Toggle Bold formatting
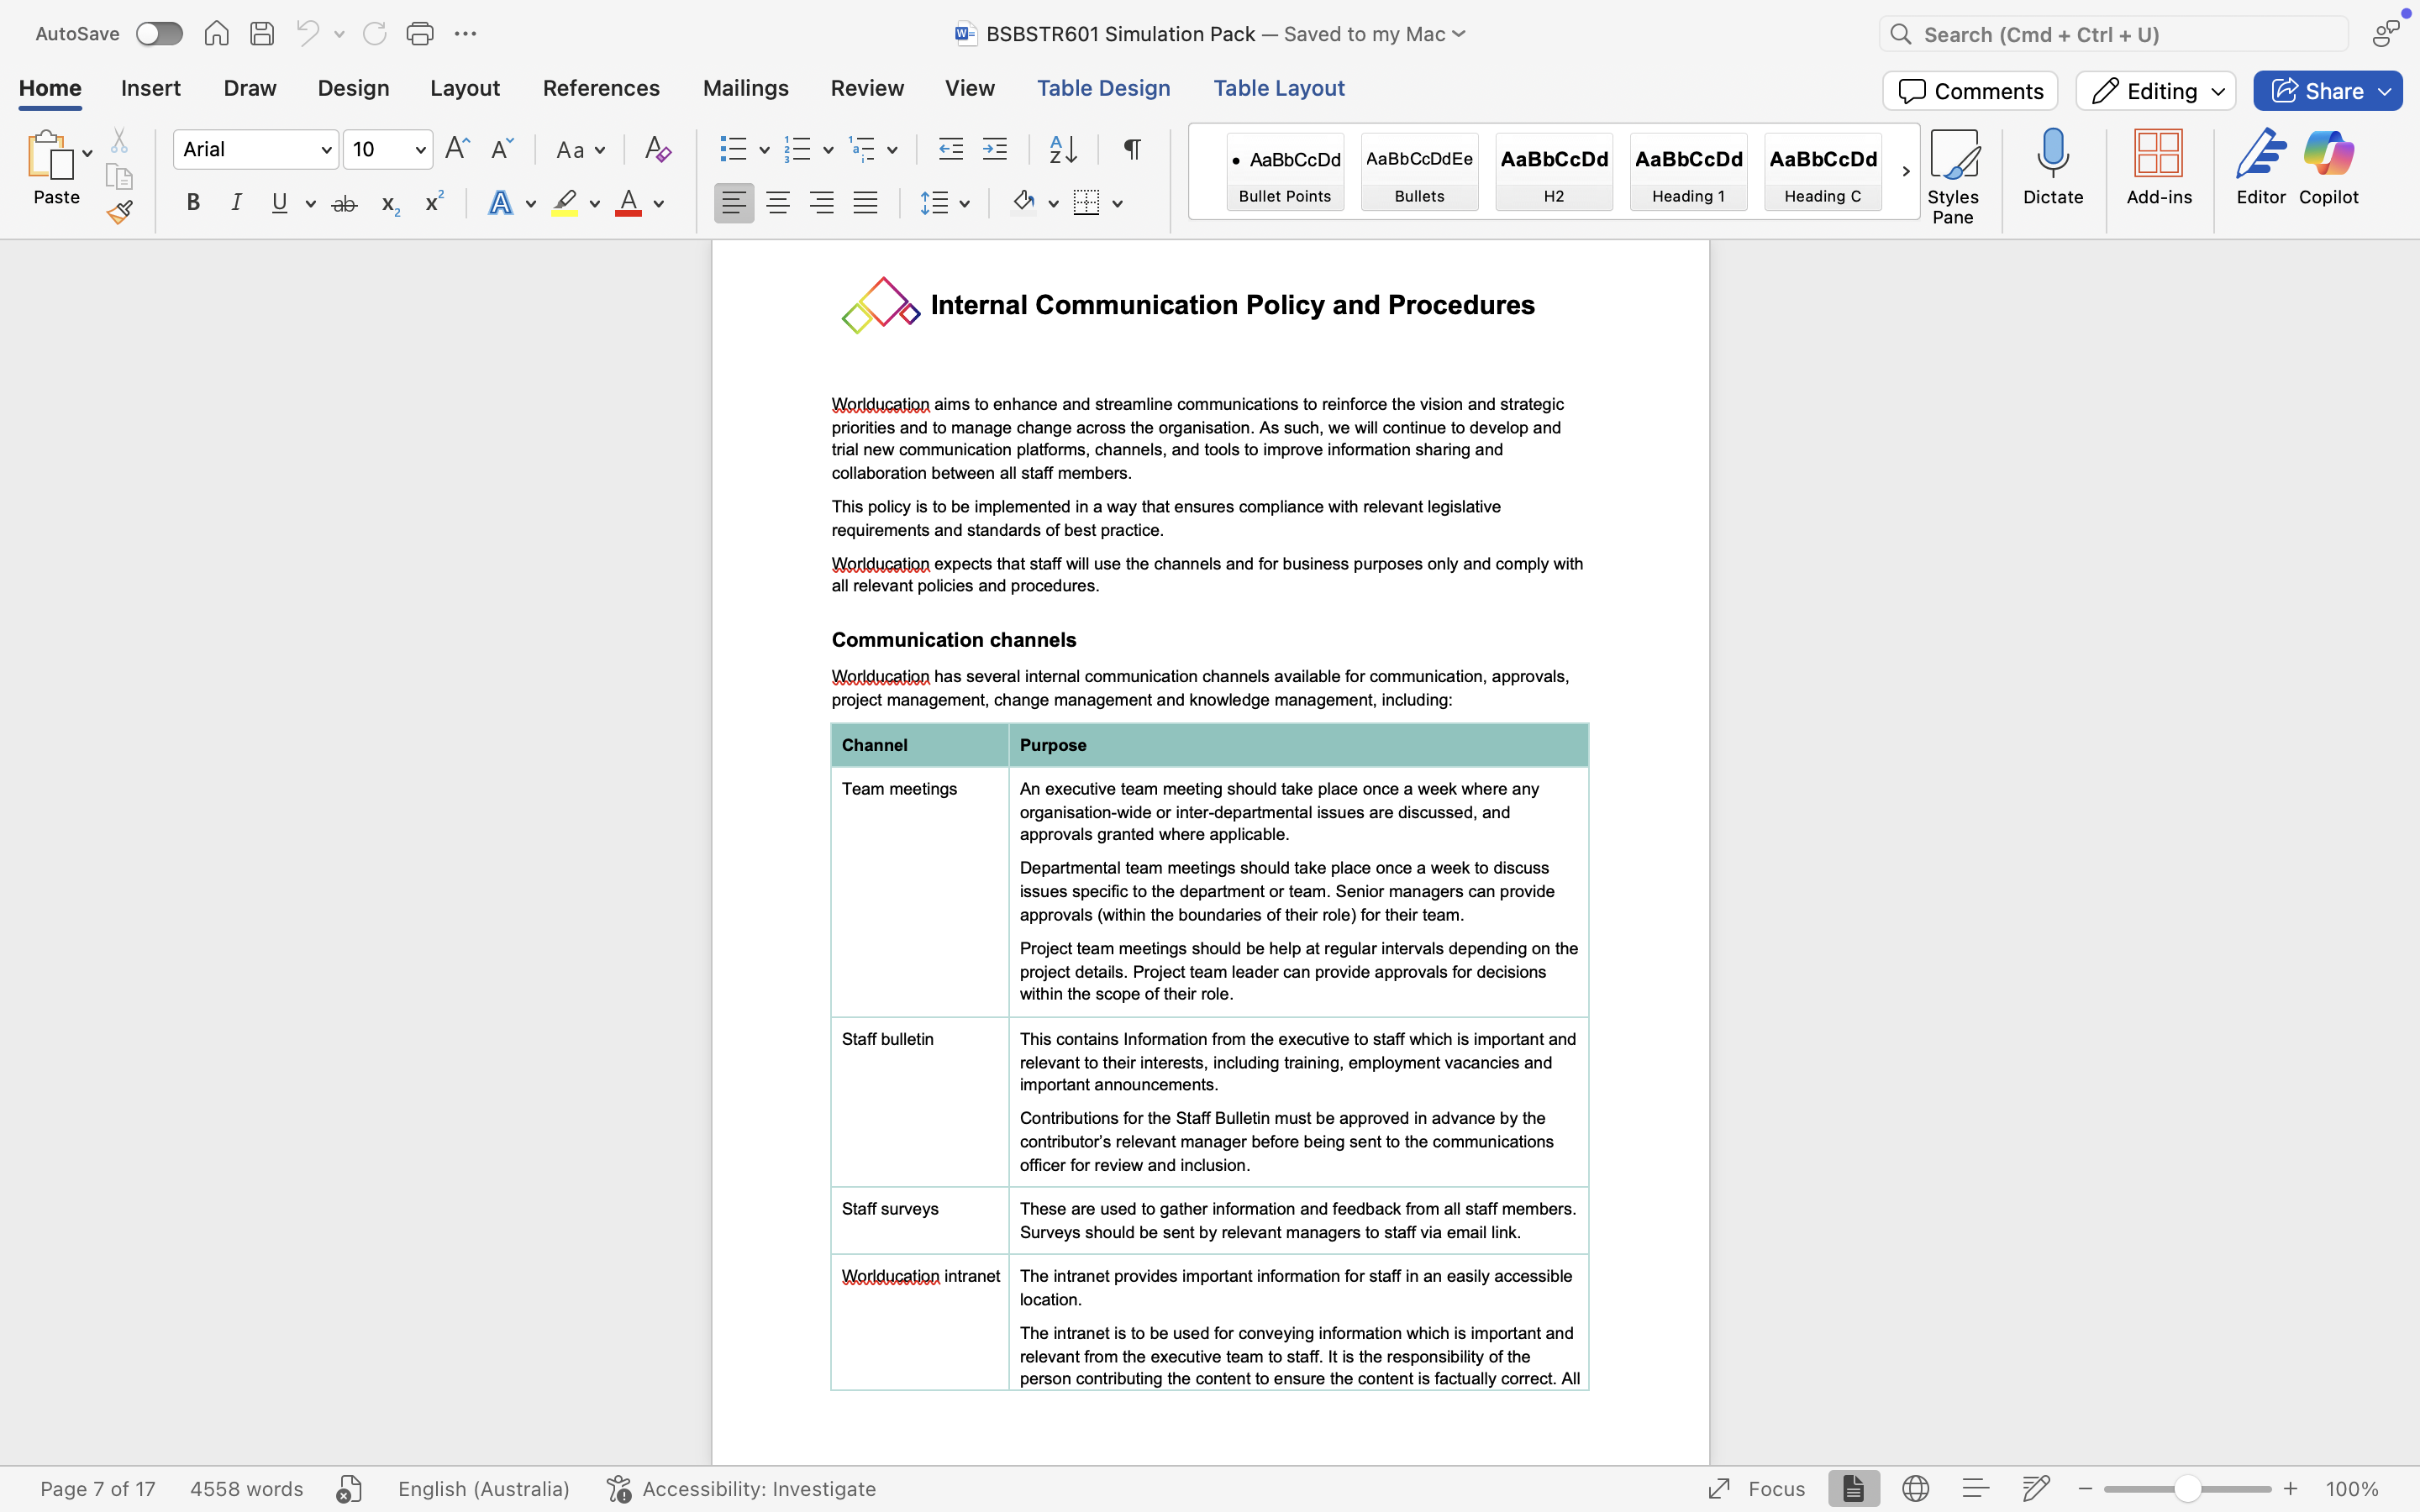The image size is (2420, 1512). click(193, 203)
